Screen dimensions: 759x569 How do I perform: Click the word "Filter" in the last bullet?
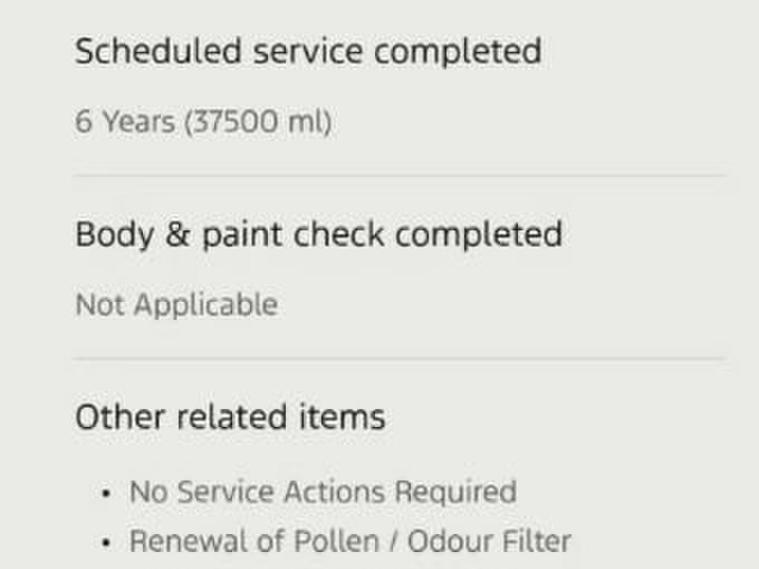539,541
